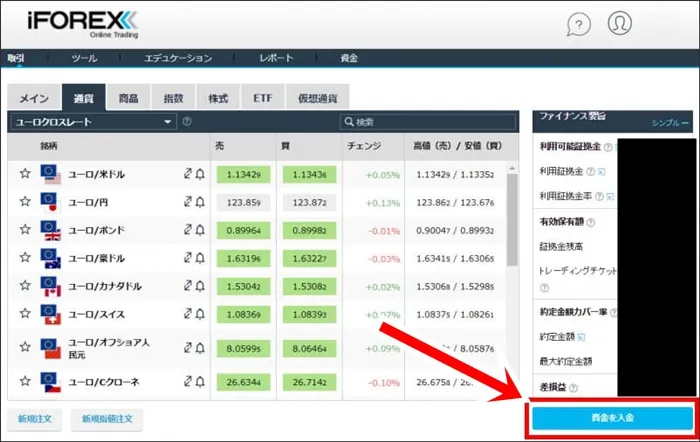Set a price alert bell for ユーロ/豪ドル
This screenshot has width=700, height=442.
(x=200, y=258)
